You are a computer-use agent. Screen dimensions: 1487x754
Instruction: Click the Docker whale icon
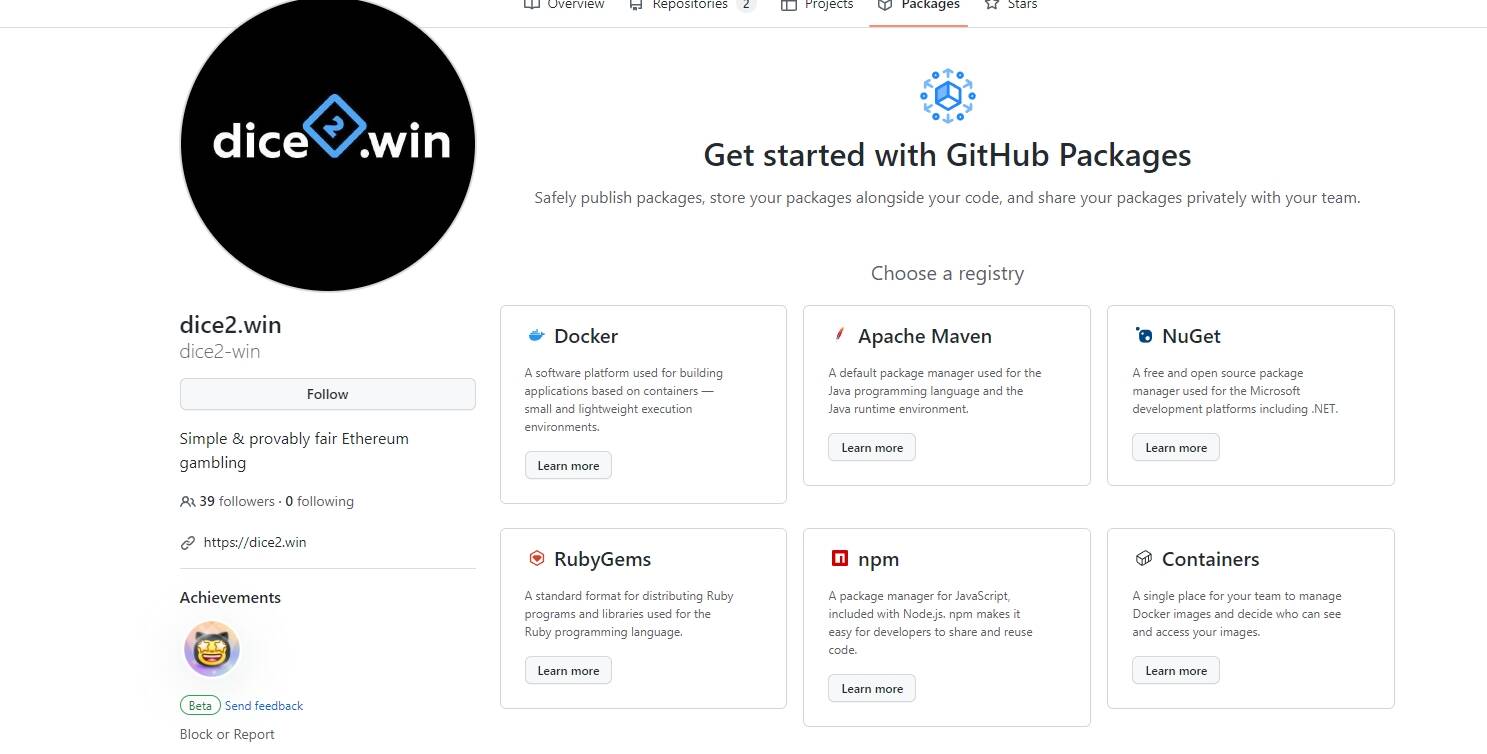click(x=536, y=336)
